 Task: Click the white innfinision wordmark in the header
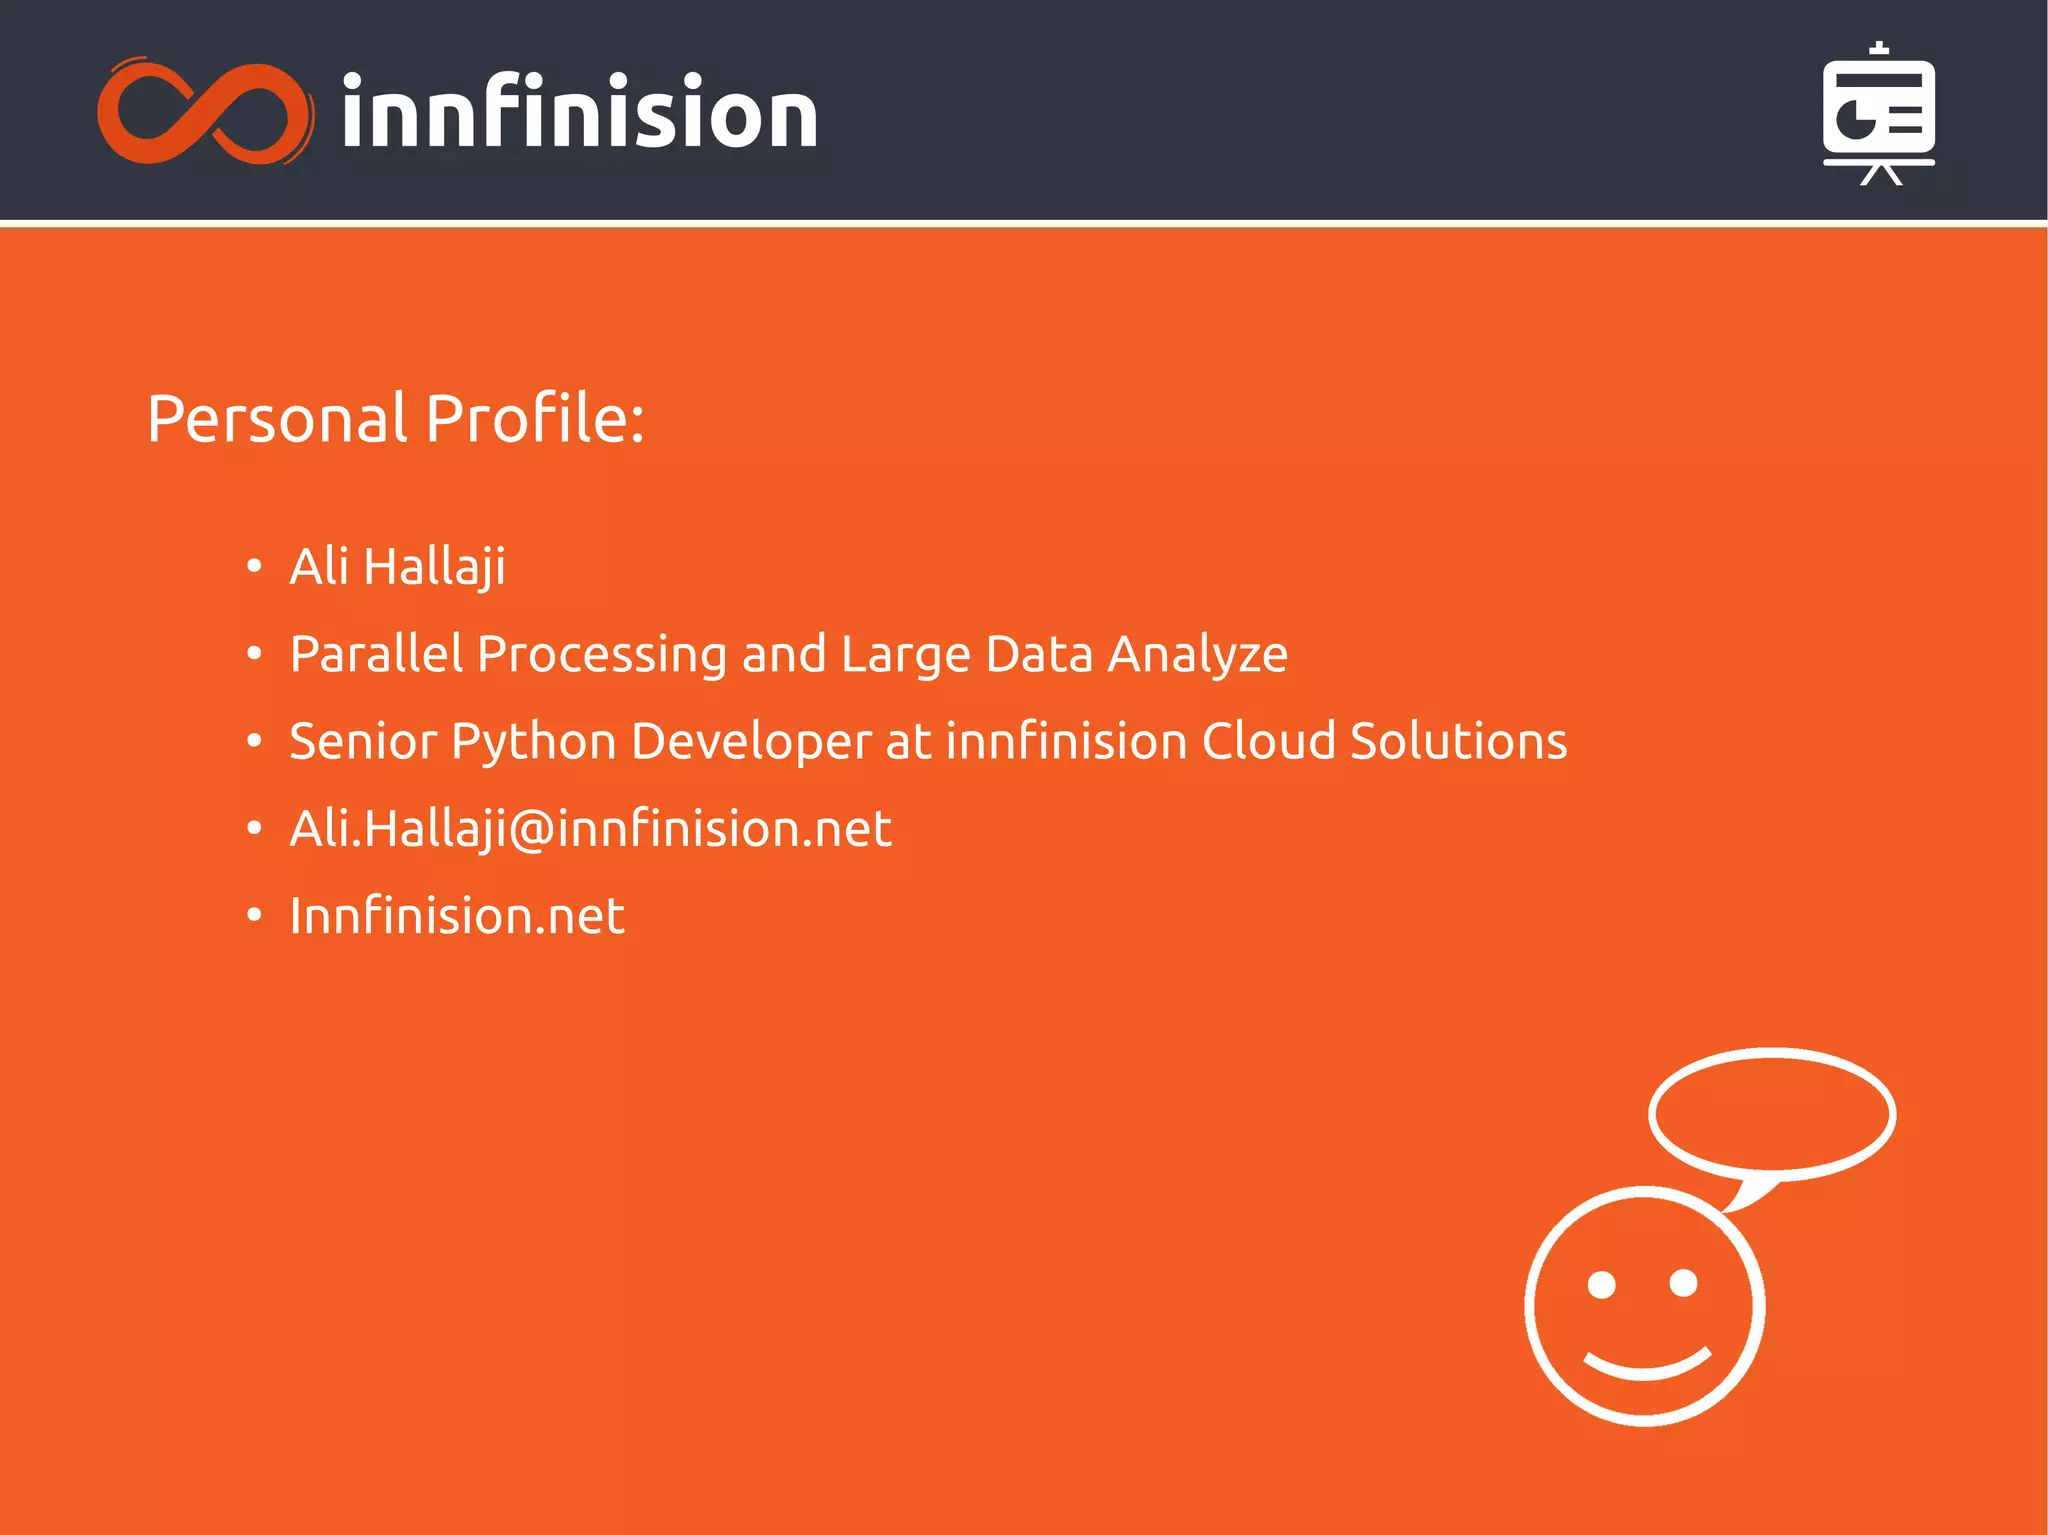(580, 112)
